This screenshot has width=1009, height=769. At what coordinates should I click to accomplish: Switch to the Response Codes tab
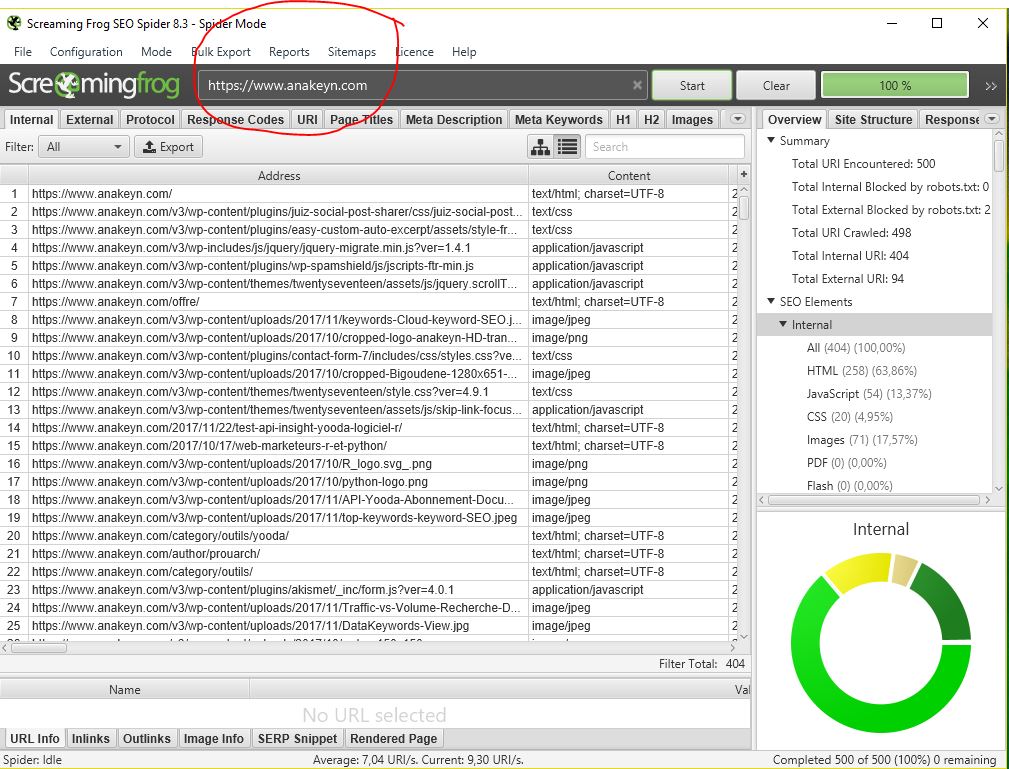point(236,120)
